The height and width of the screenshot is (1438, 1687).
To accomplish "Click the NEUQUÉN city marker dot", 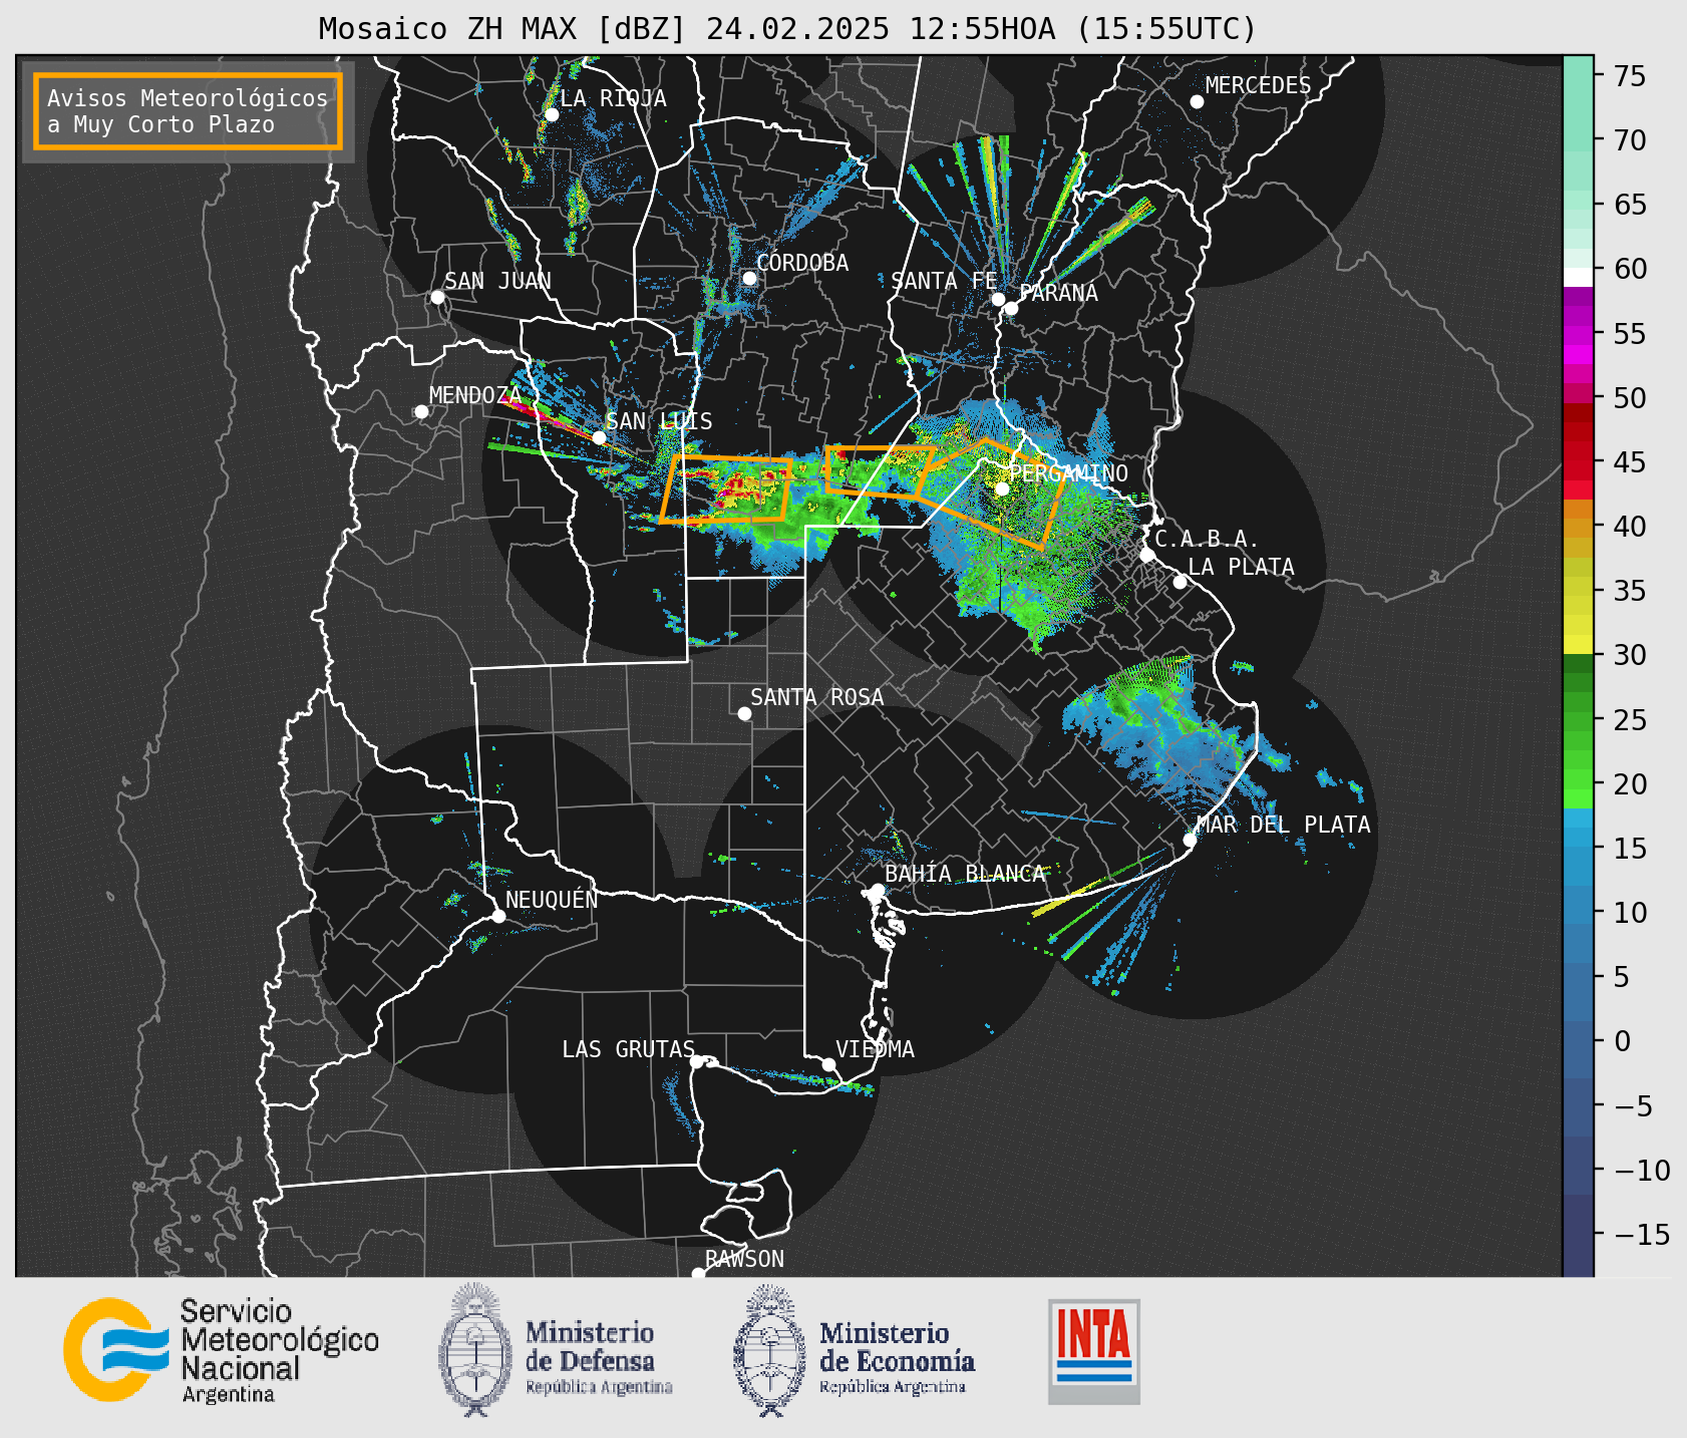I will pyautogui.click(x=498, y=916).
